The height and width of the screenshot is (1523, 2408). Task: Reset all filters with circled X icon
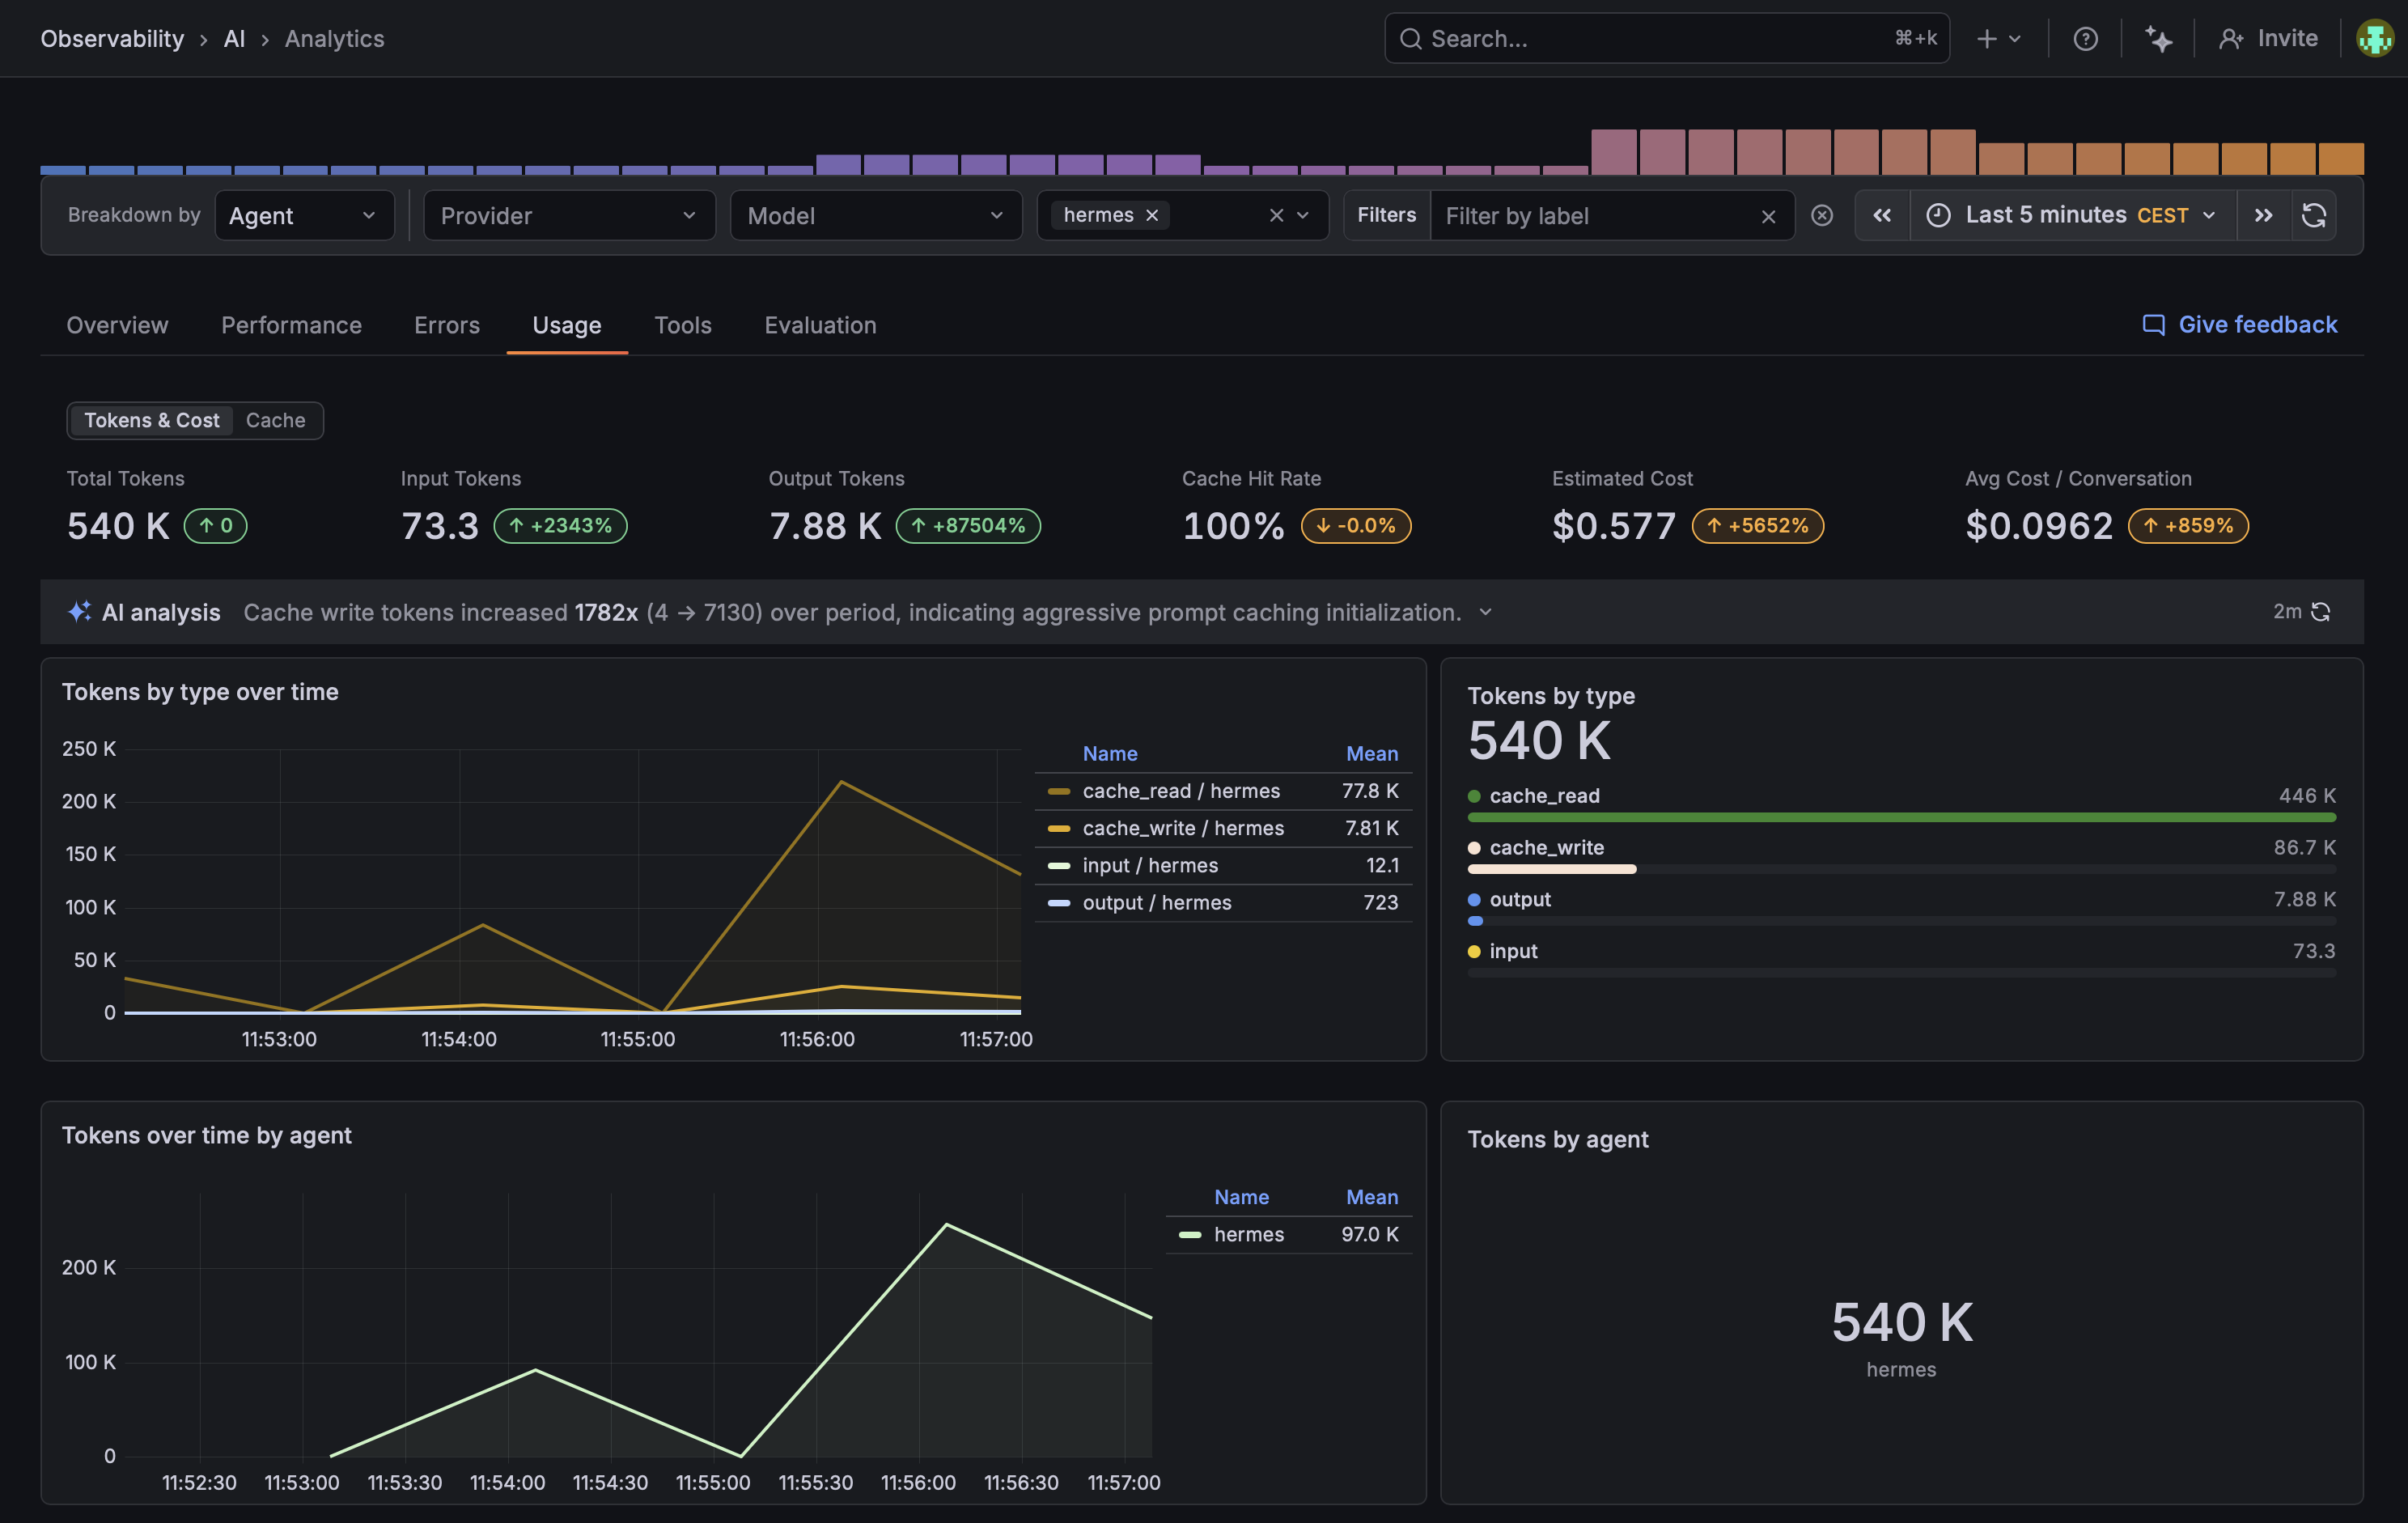(1822, 216)
